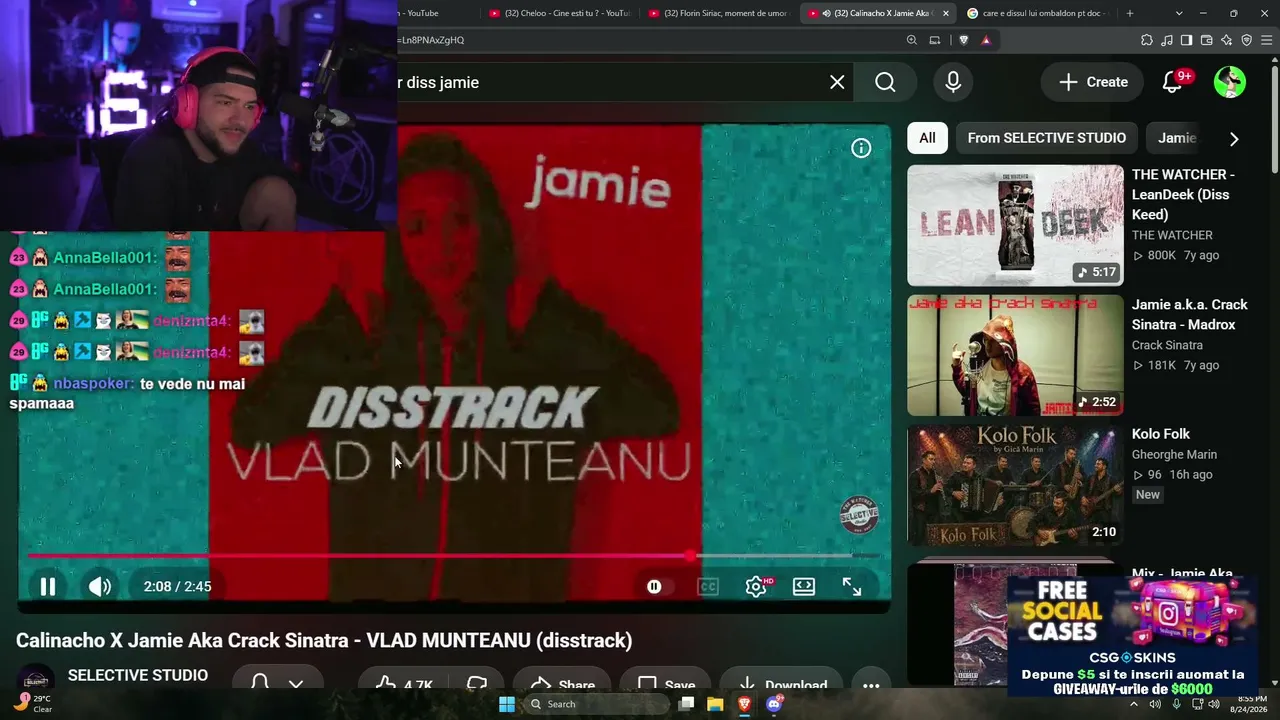Open Jamie a.k.a. Crack Sinatra - Madrox title
1280x720 pixels.
click(x=1190, y=314)
